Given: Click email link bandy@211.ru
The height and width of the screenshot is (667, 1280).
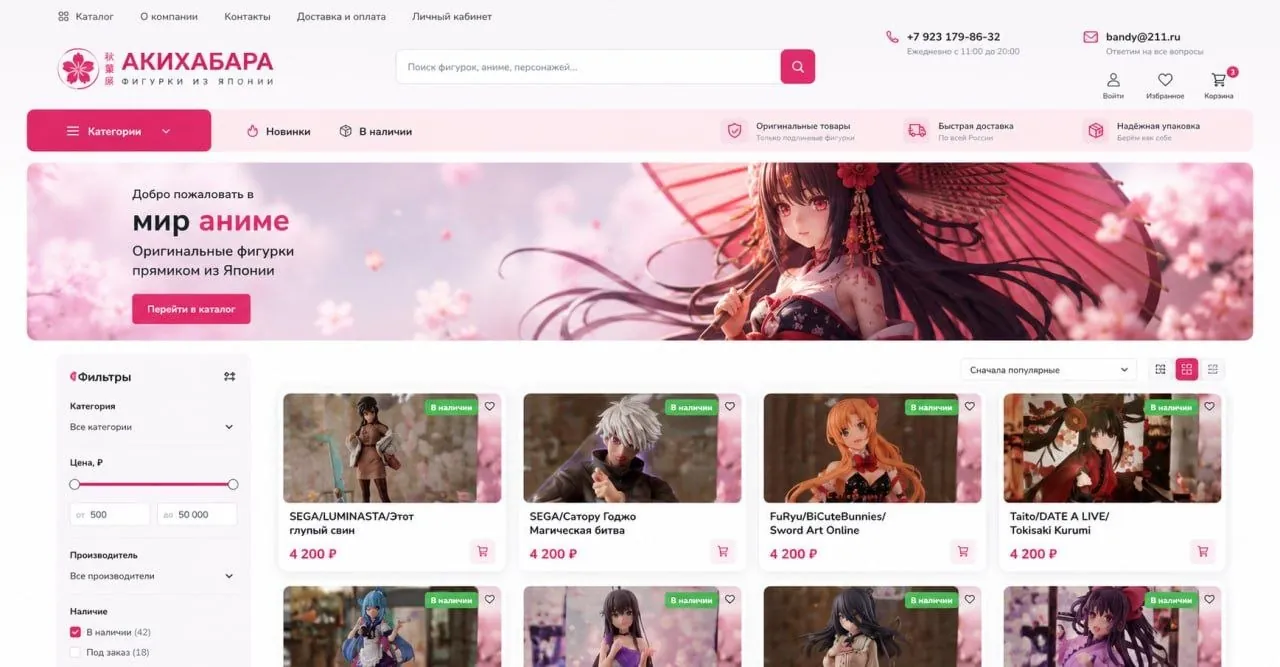Looking at the screenshot, I should [1143, 37].
